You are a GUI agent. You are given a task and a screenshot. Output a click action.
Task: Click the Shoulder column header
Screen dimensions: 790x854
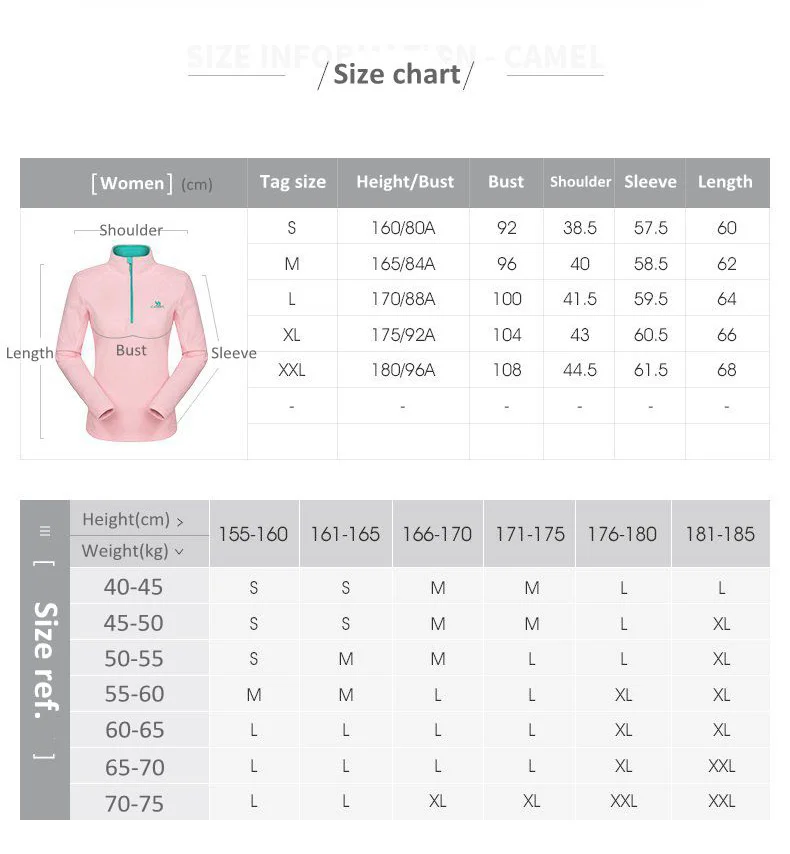click(x=580, y=182)
